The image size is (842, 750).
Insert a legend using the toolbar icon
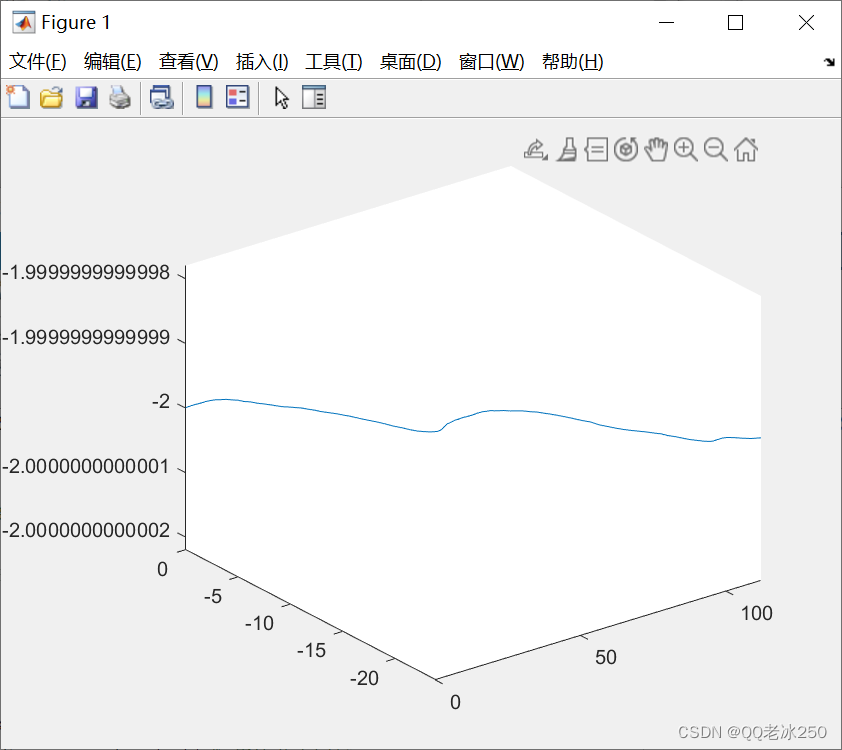(237, 98)
